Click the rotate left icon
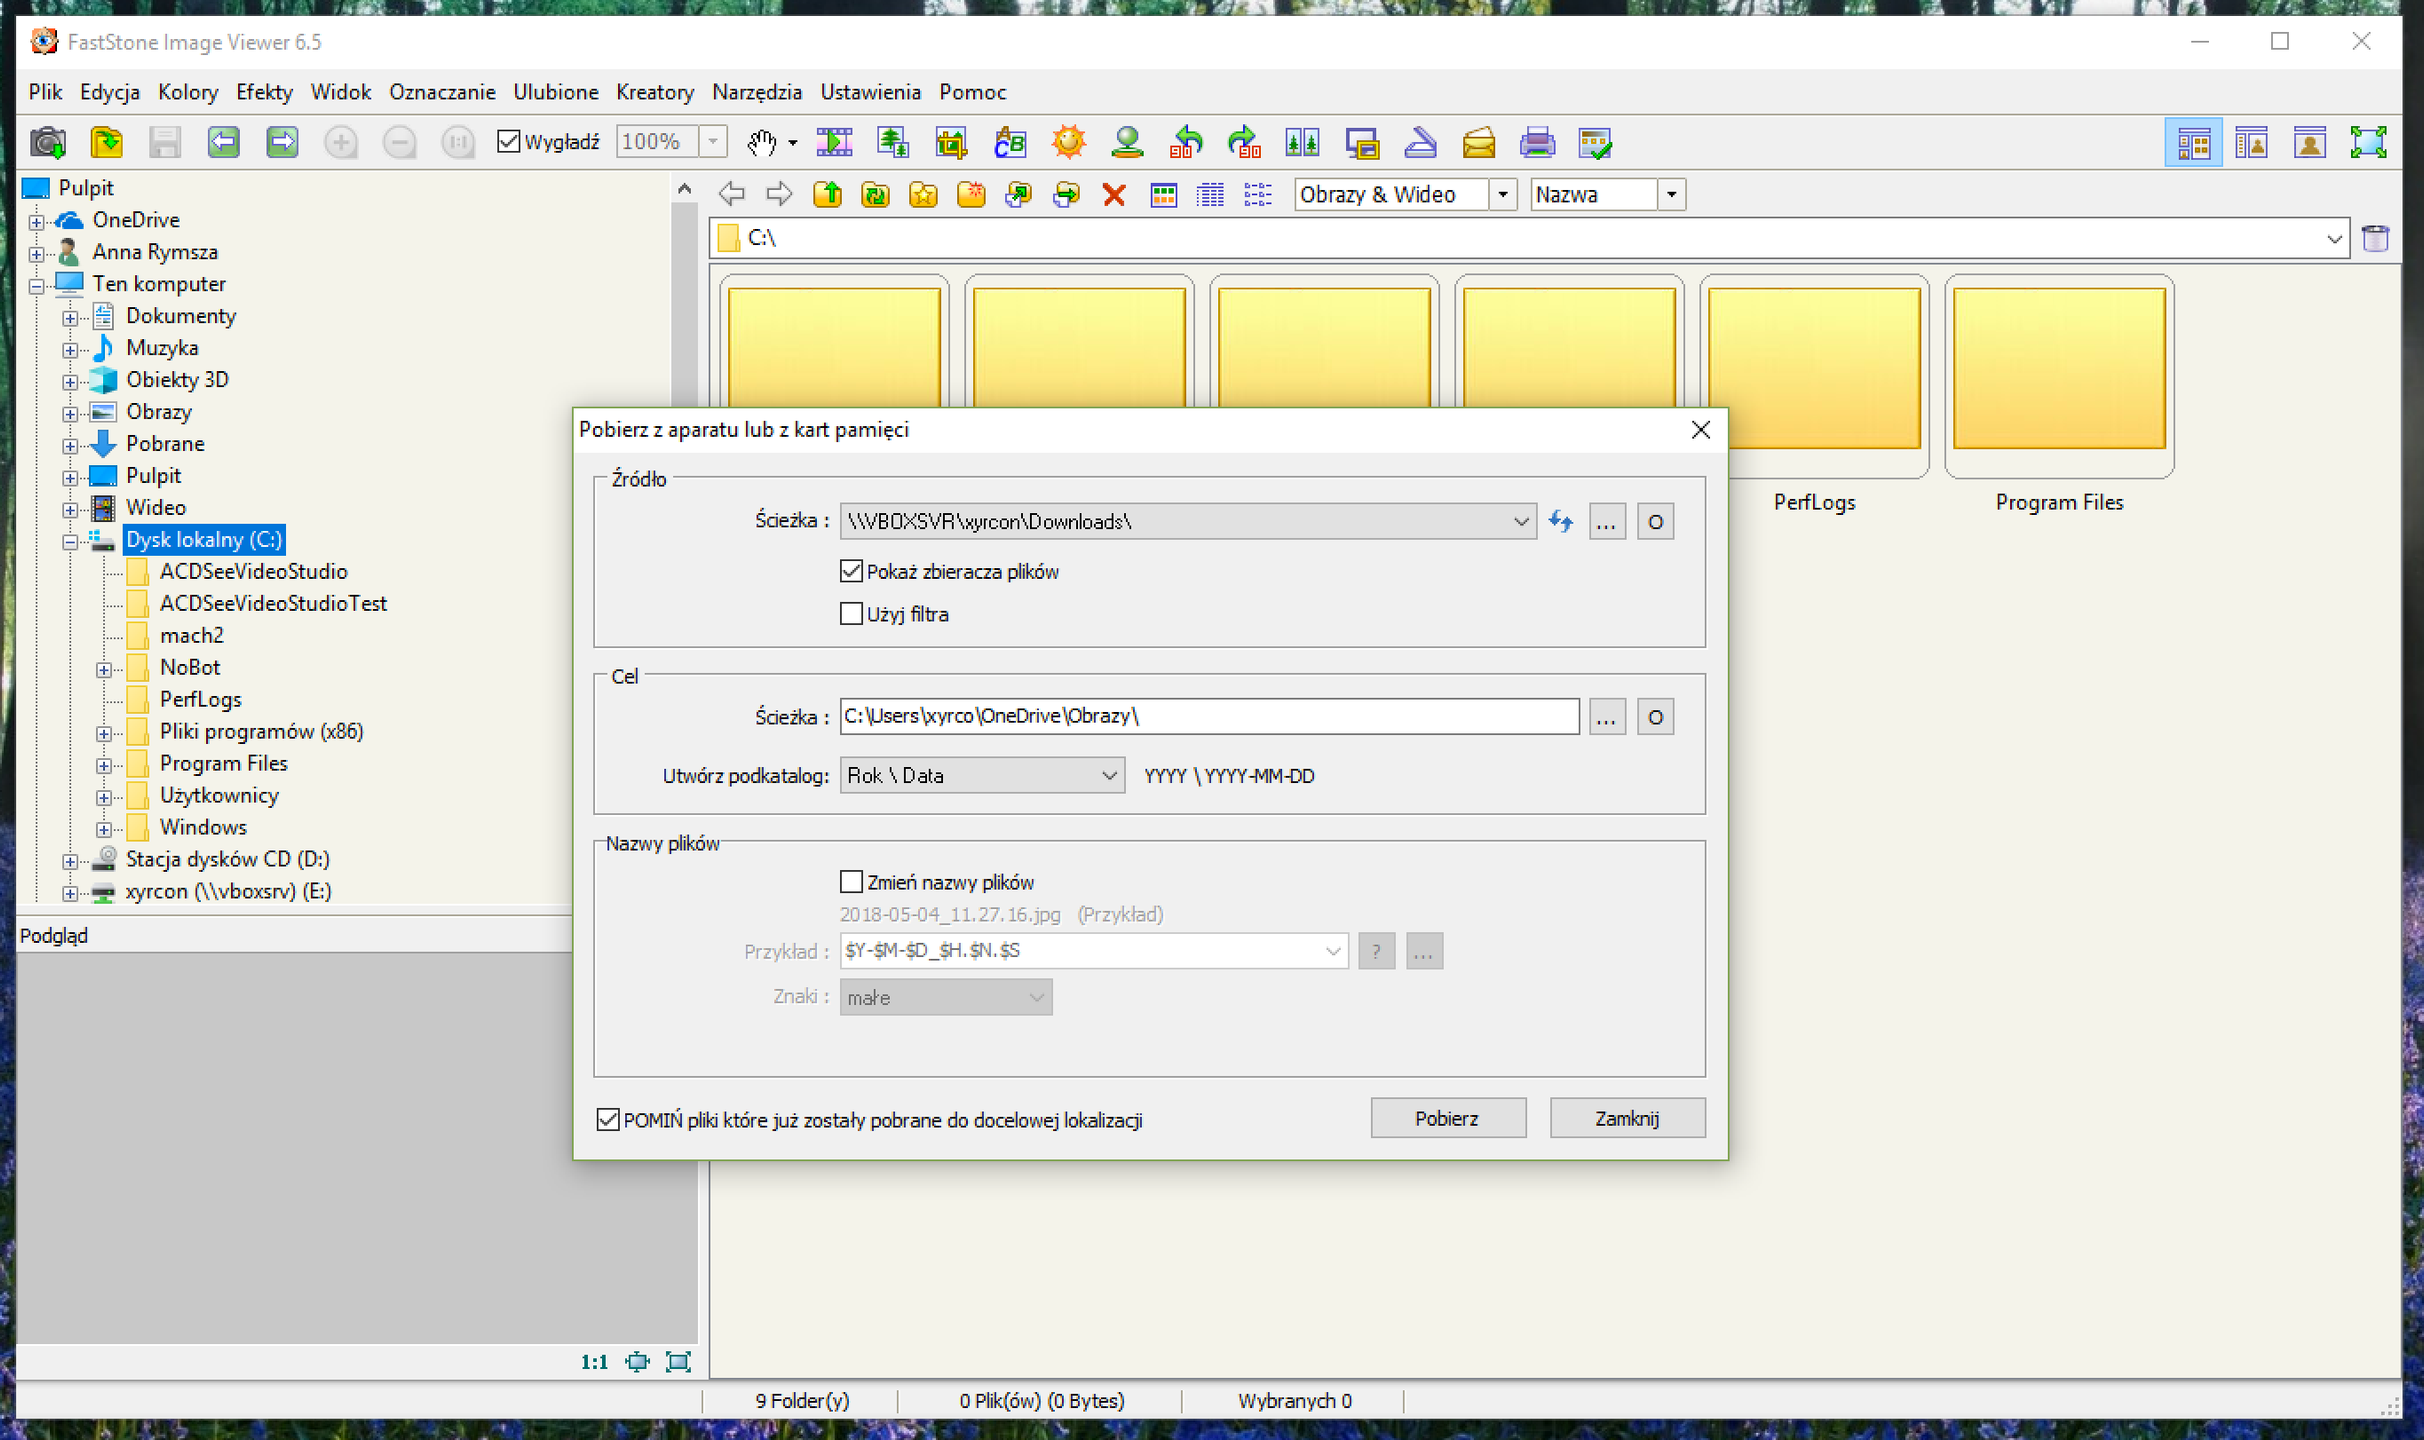Screen dimensions: 2424x1440 [x=1186, y=142]
